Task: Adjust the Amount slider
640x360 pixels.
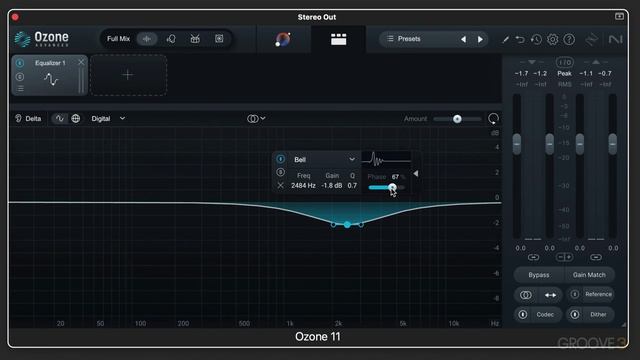Action: pyautogui.click(x=457, y=119)
